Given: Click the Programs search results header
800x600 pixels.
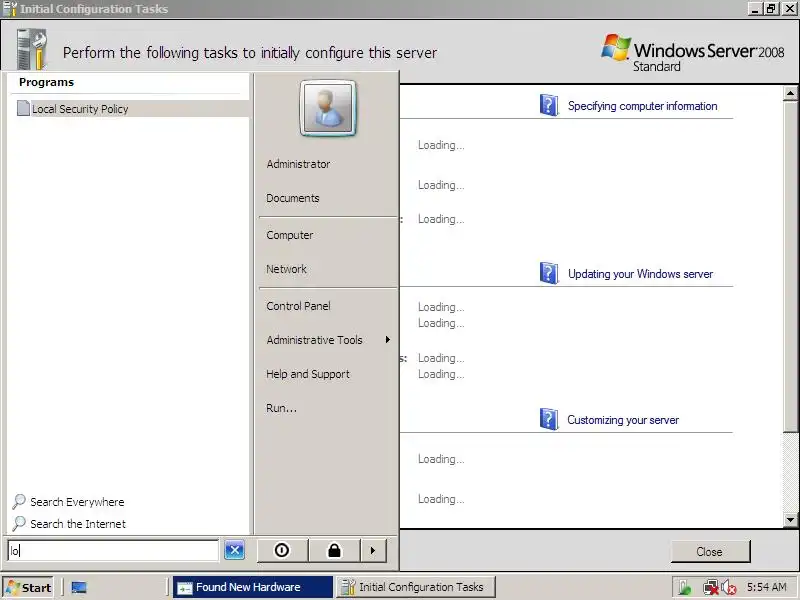Looking at the screenshot, I should (46, 82).
